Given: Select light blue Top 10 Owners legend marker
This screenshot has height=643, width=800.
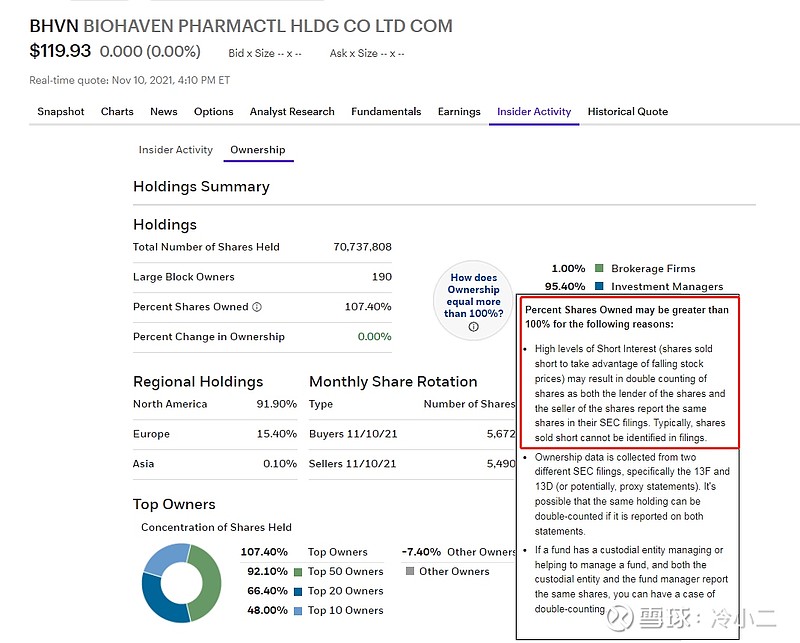Looking at the screenshot, I should point(297,611).
